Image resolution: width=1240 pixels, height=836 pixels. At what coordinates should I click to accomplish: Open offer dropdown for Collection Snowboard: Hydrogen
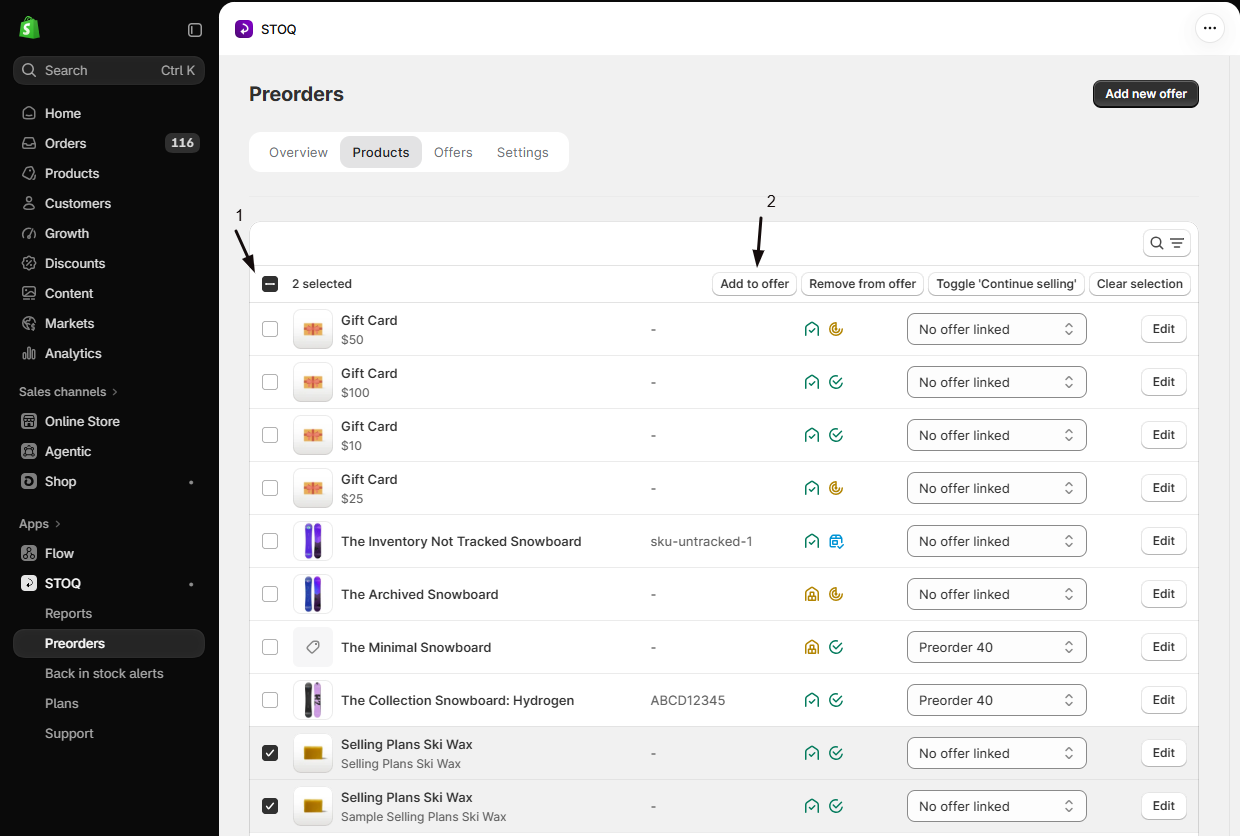[x=997, y=700]
